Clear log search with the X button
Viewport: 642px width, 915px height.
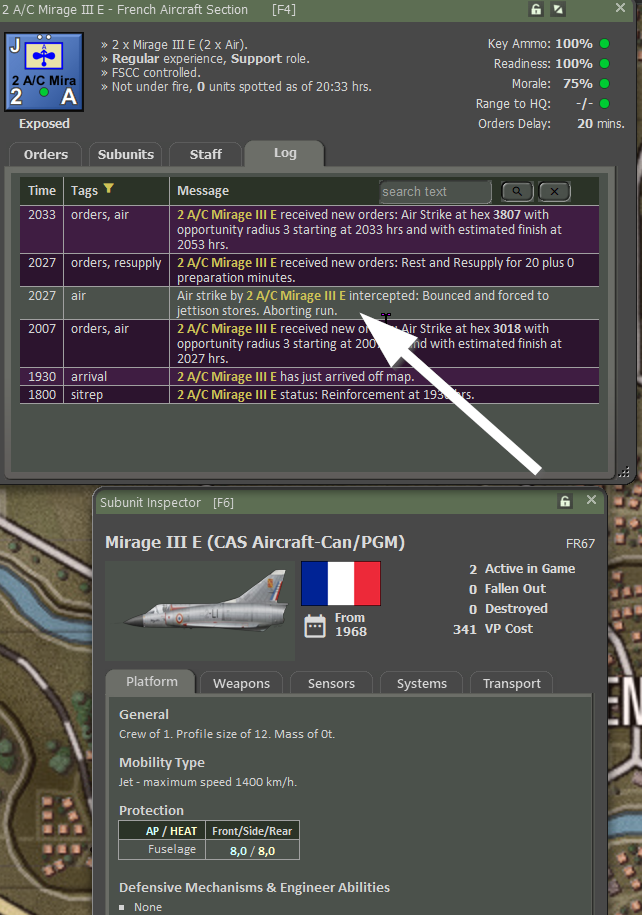point(554,191)
